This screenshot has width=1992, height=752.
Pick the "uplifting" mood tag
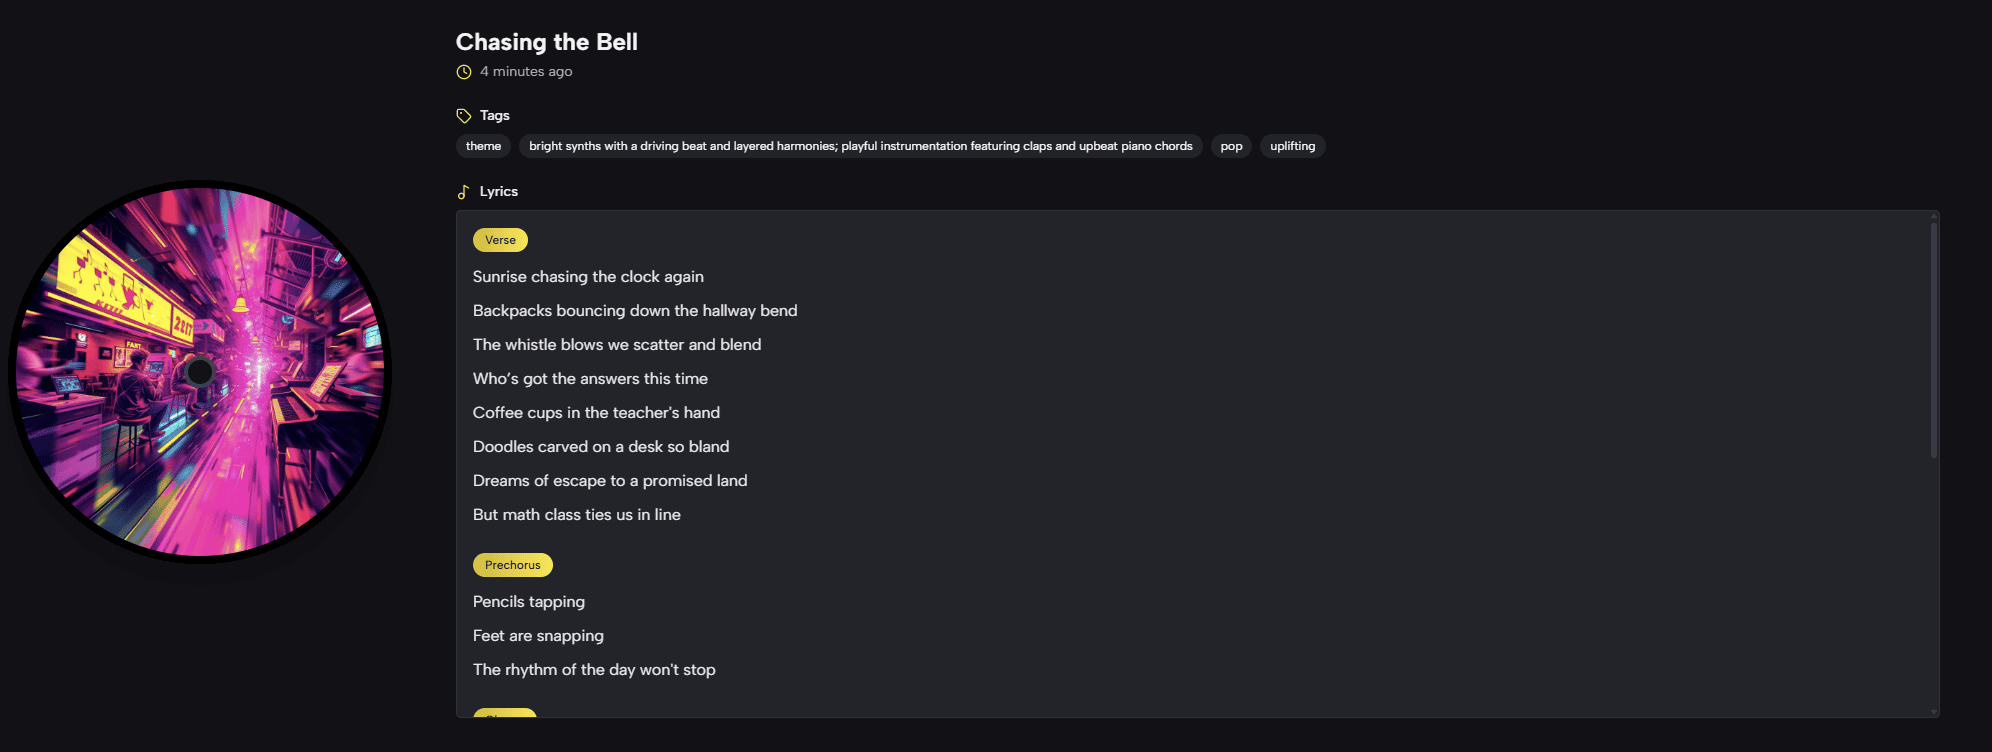[1292, 146]
